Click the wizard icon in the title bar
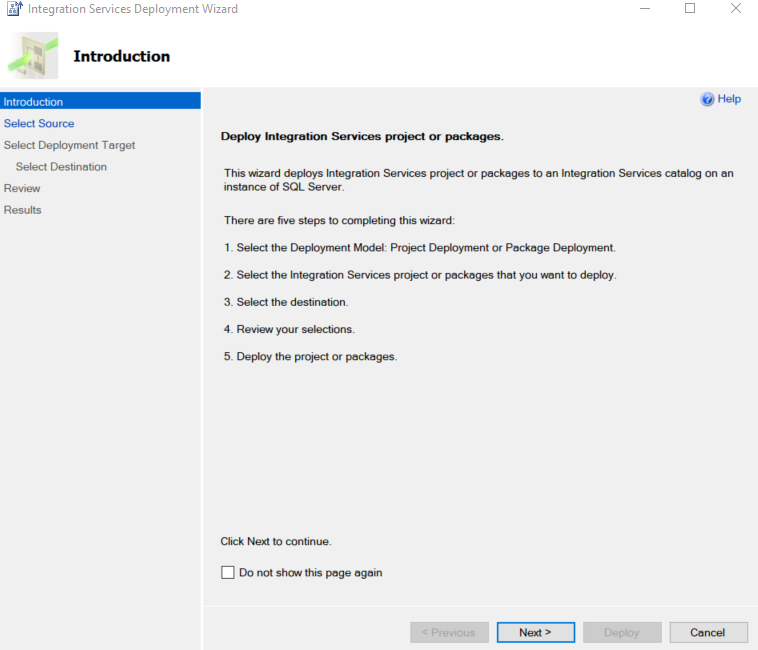The image size is (758, 650). pyautogui.click(x=14, y=9)
